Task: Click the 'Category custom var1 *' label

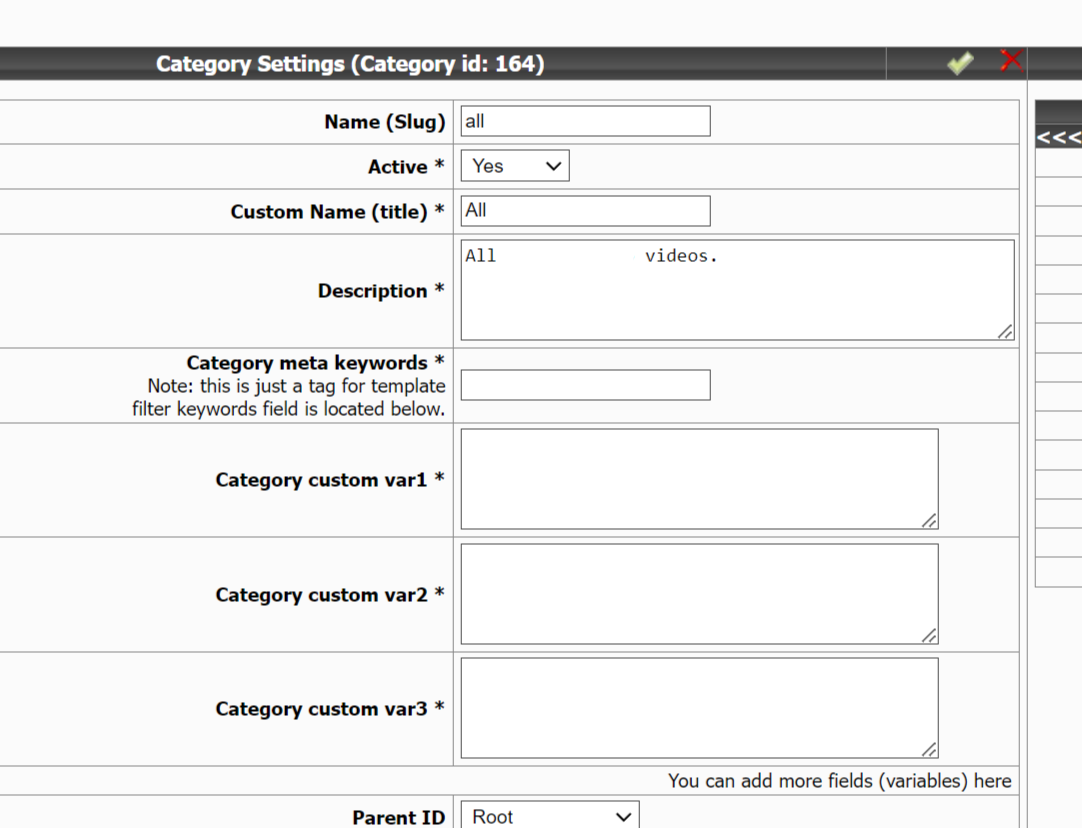Action: click(x=330, y=480)
